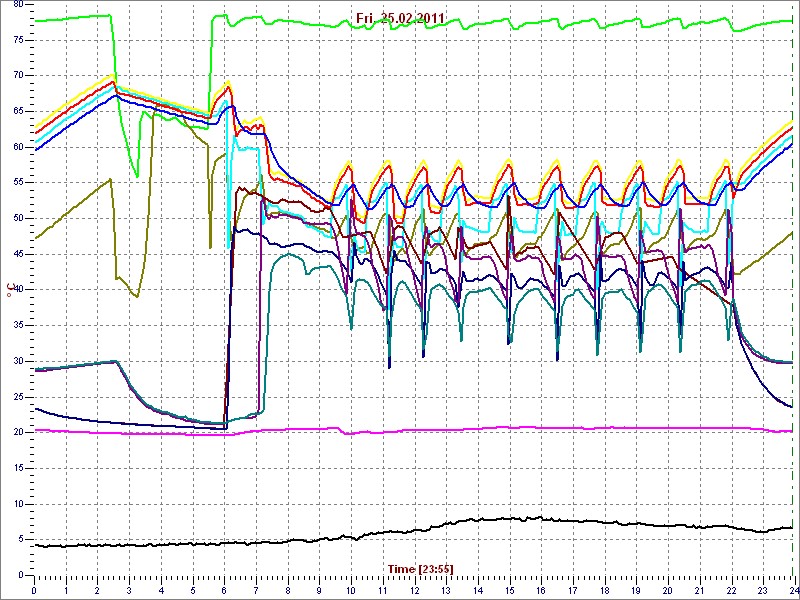This screenshot has height=600, width=800.
Task: Click the date title Fri. 25.02.2011
Action: [401, 19]
